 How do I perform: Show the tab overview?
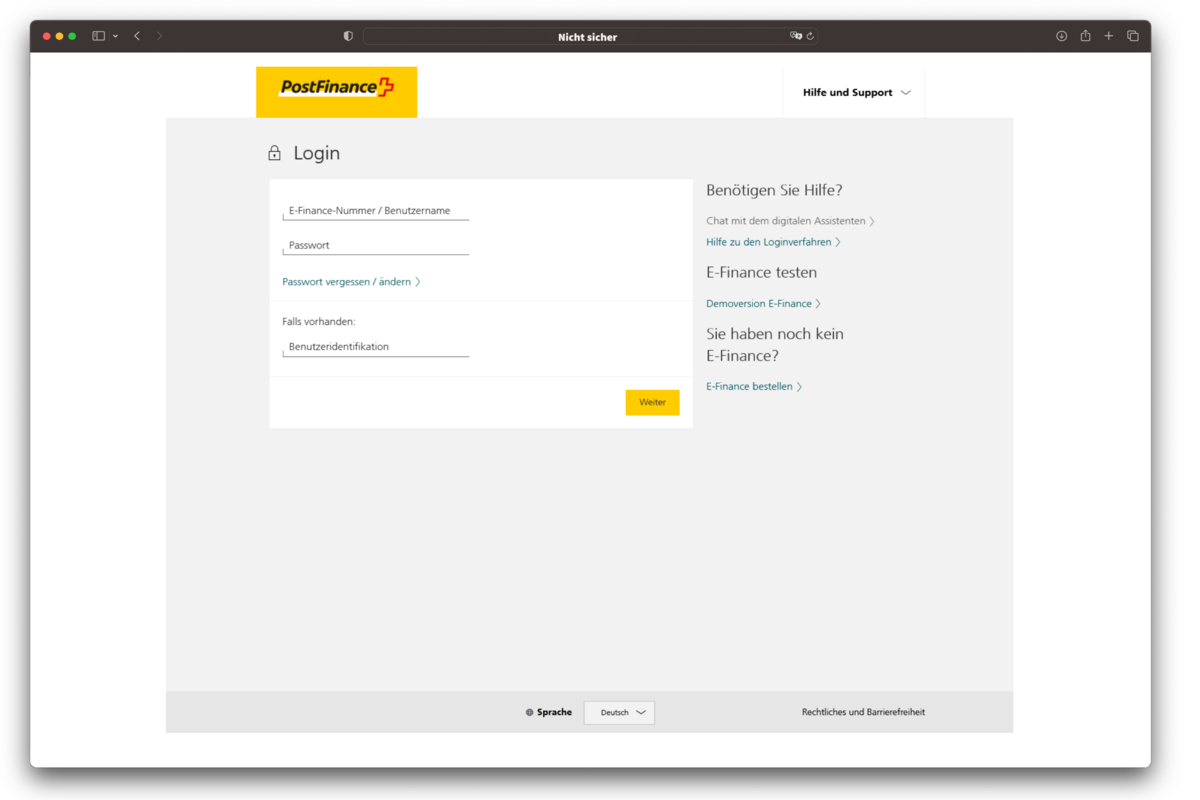[x=1133, y=36]
